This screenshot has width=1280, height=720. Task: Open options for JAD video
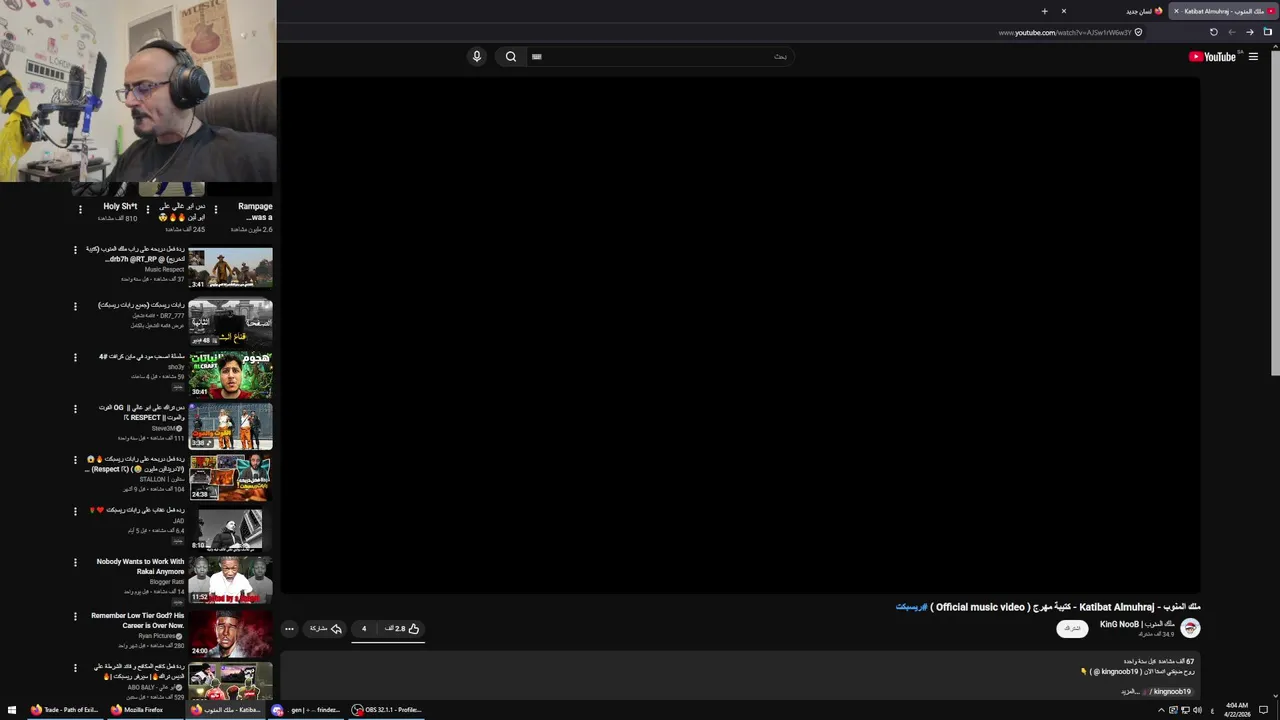coord(75,511)
